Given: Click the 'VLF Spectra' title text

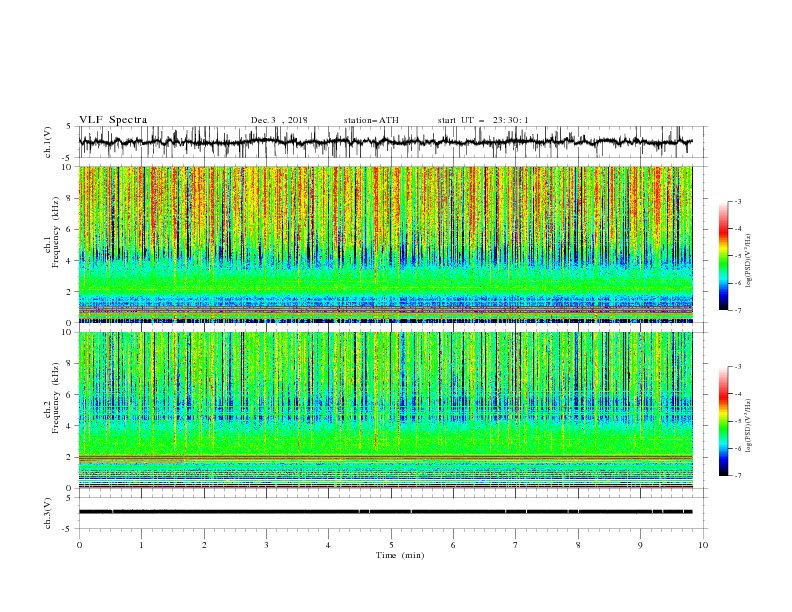Looking at the screenshot, I should pyautogui.click(x=113, y=120).
